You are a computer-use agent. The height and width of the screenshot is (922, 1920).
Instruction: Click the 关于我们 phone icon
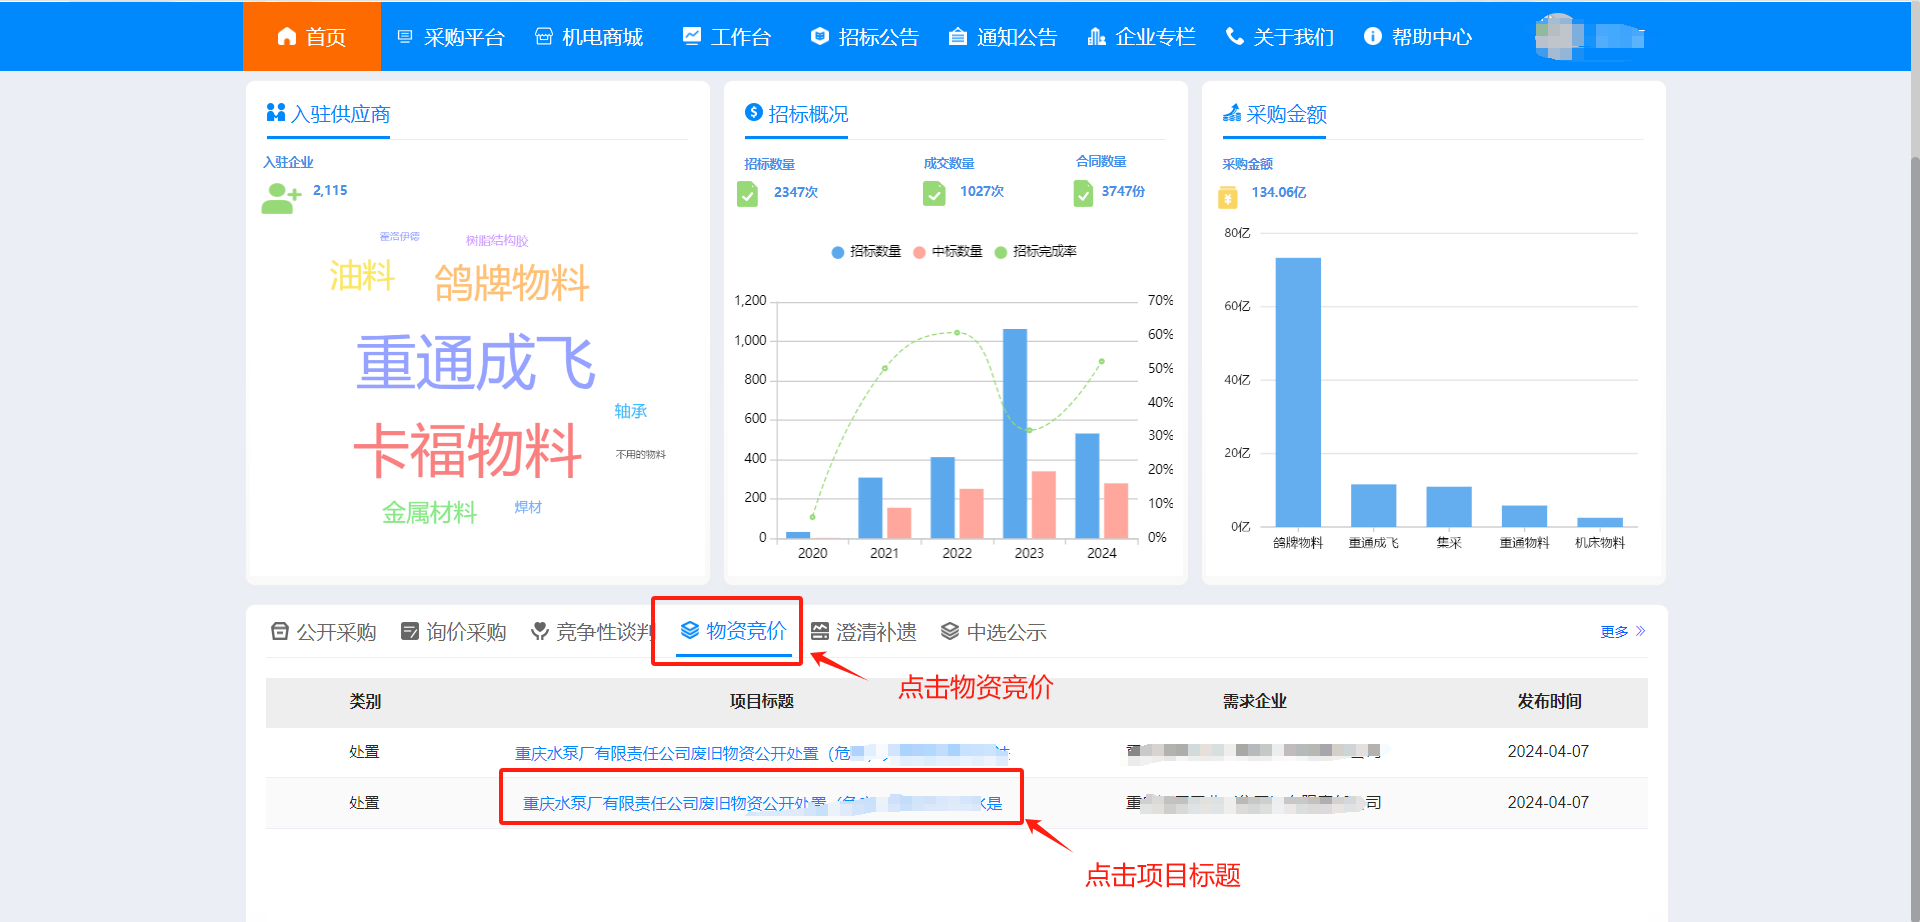click(1235, 36)
